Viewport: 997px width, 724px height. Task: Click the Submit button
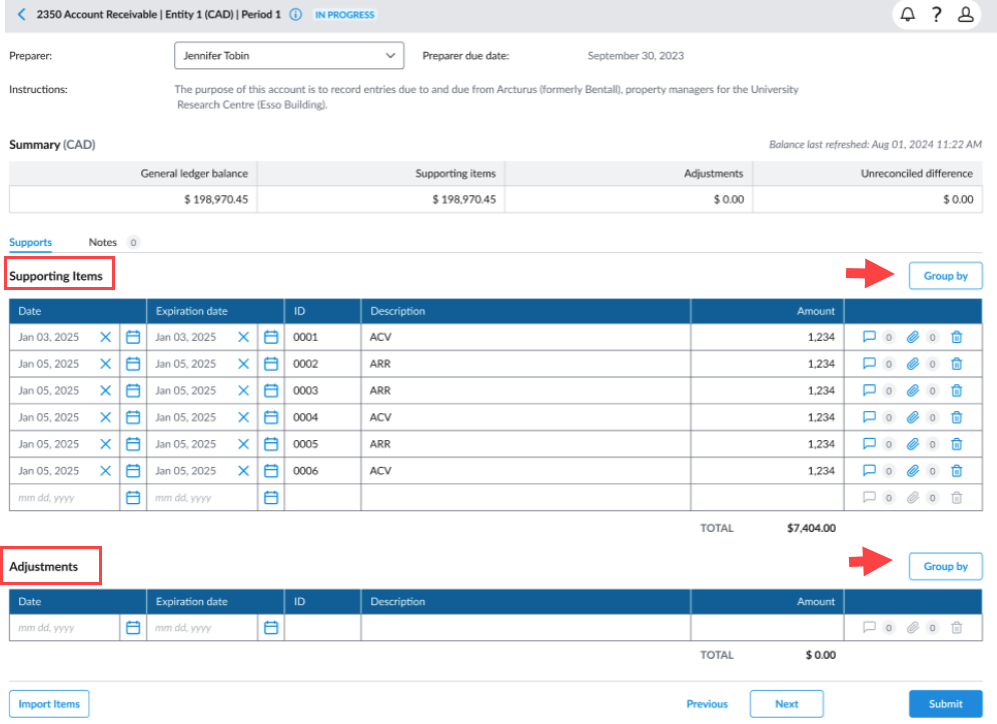coord(945,704)
